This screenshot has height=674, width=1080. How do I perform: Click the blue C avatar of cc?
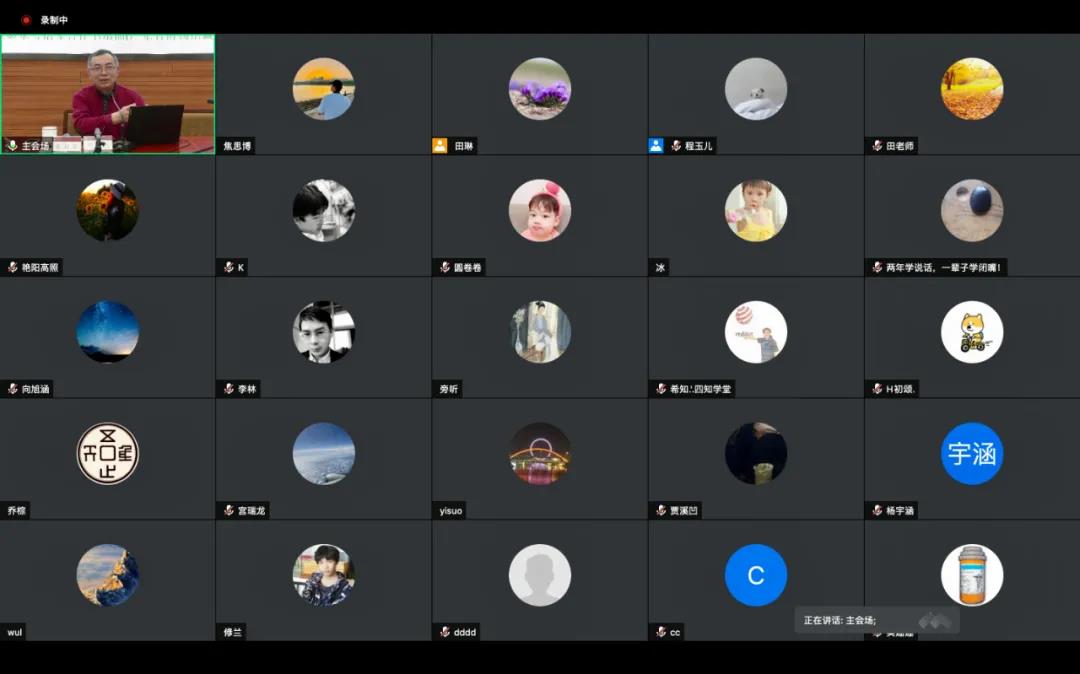click(x=755, y=575)
